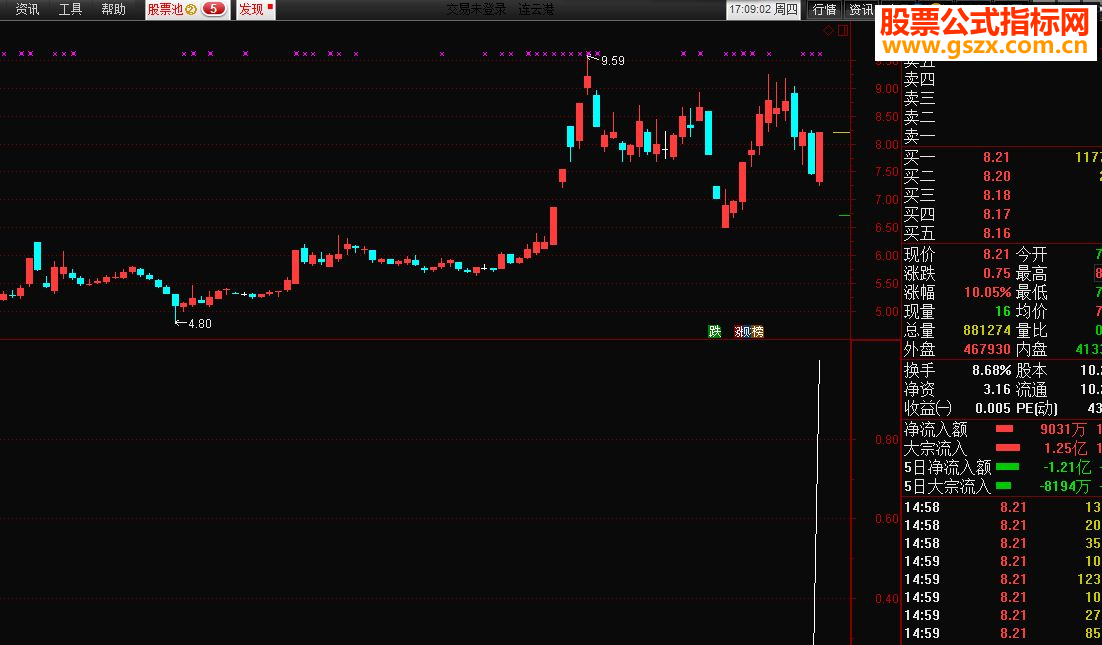Click the yellow price marker near axis

pos(841,132)
